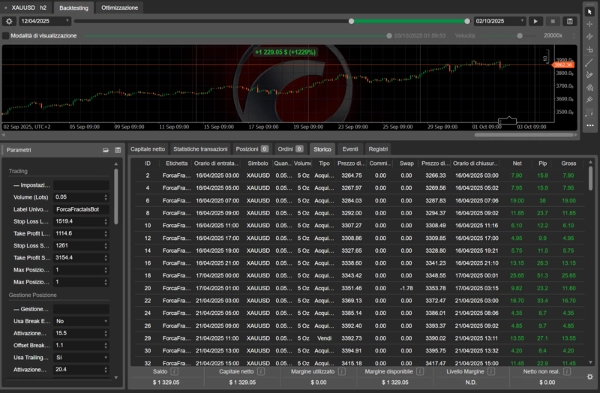Pick the pencil drawing tool
The height and width of the screenshot is (393, 600).
coord(590,75)
